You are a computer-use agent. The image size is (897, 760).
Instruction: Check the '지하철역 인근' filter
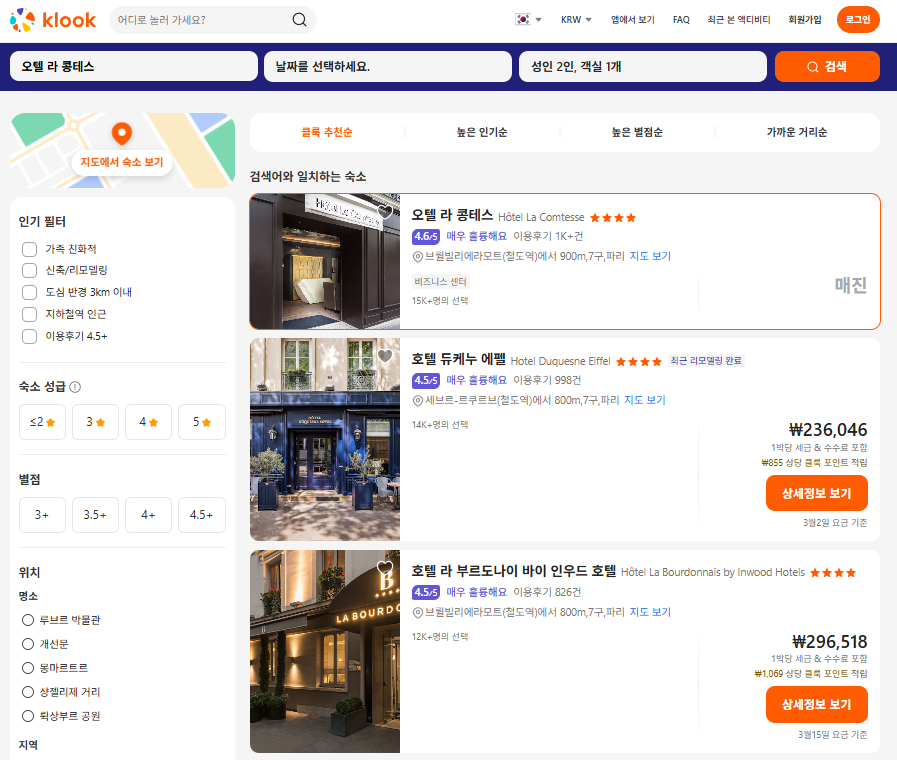(29, 314)
